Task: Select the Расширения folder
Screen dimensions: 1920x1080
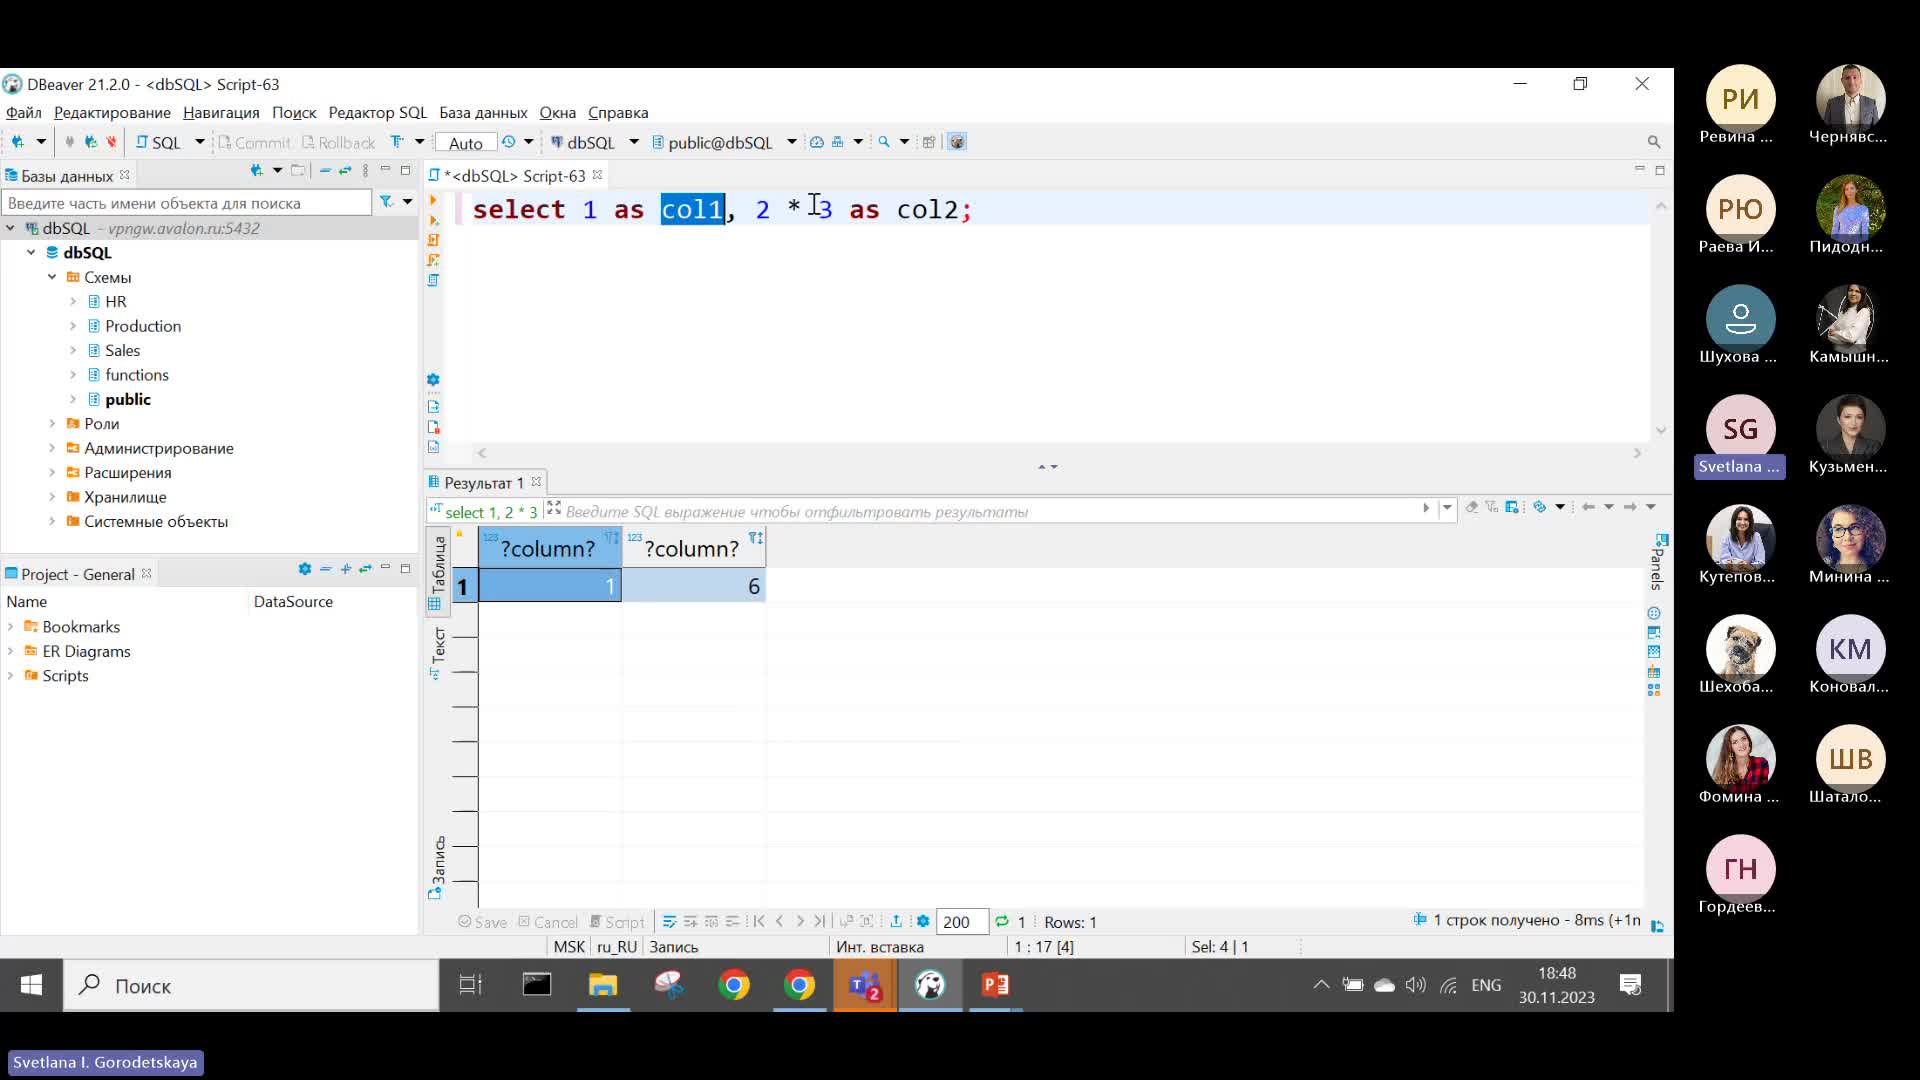Action: [x=127, y=472]
